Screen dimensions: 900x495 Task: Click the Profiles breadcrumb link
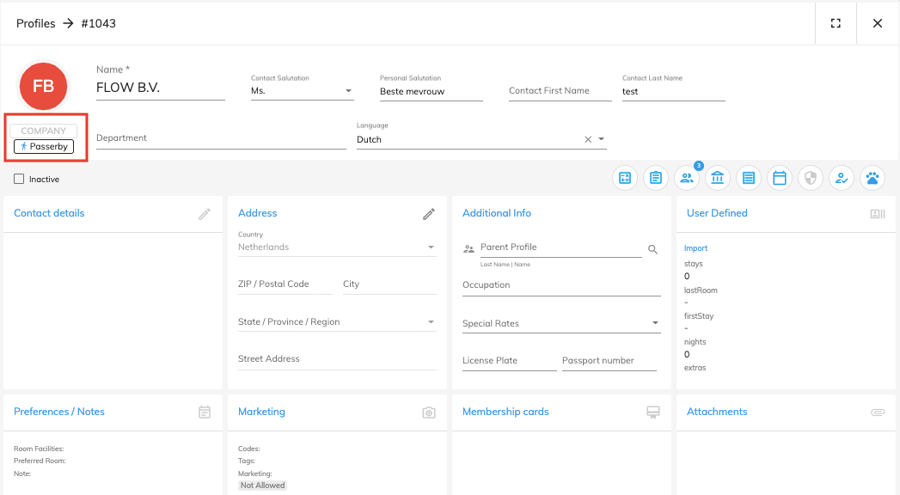point(35,23)
